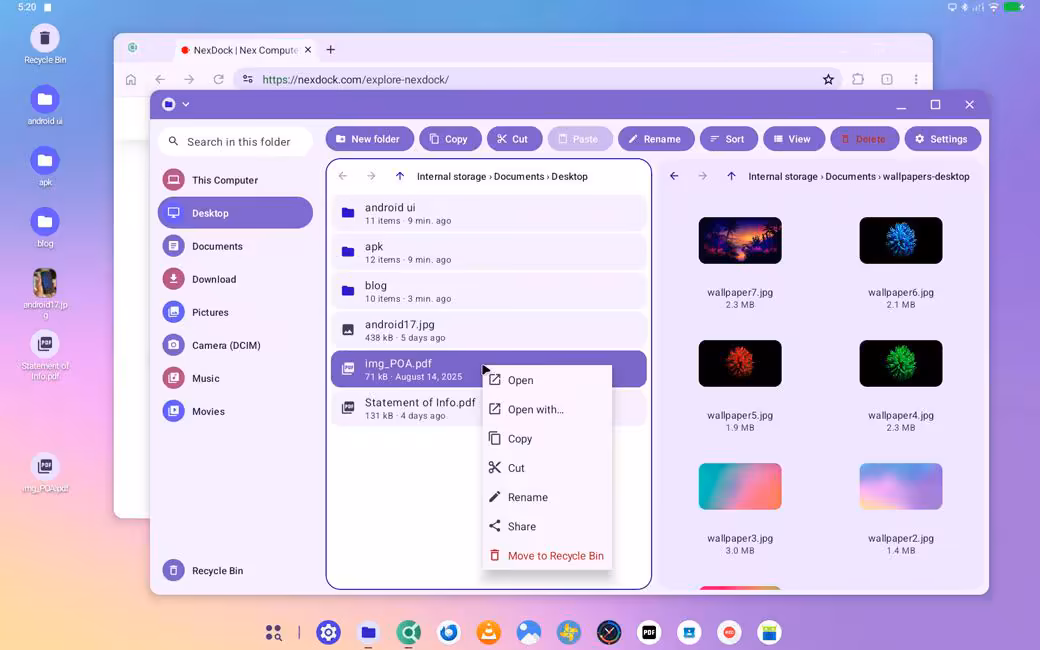Image resolution: width=1040 pixels, height=650 pixels.
Task: Open browser three-dot menu
Action: click(916, 80)
